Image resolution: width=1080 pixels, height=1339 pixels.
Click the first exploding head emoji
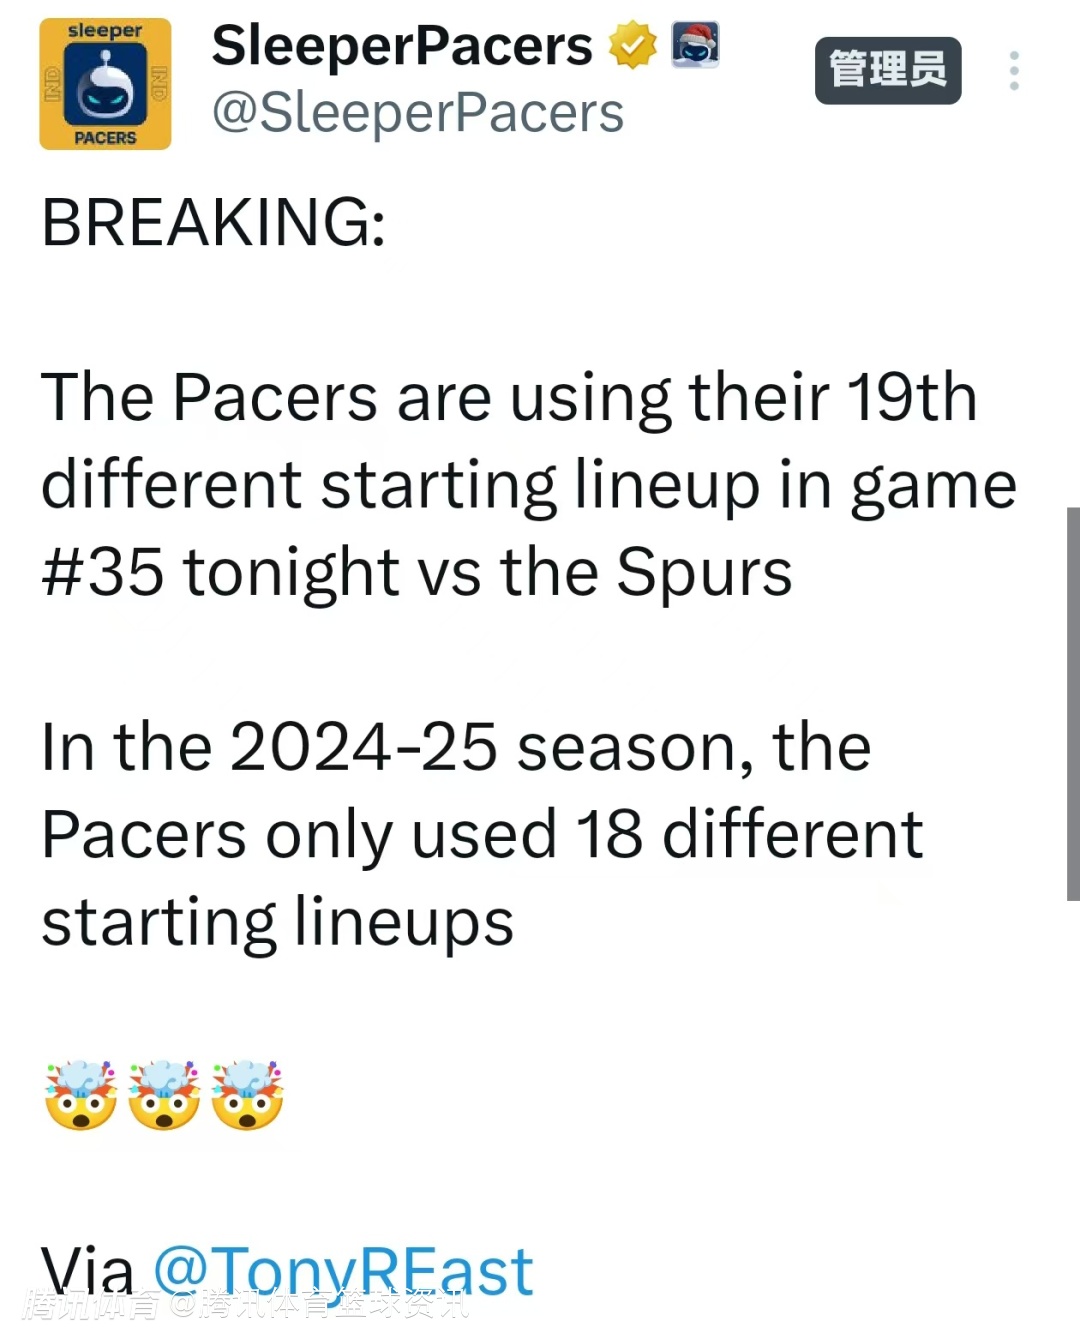pos(81,1096)
